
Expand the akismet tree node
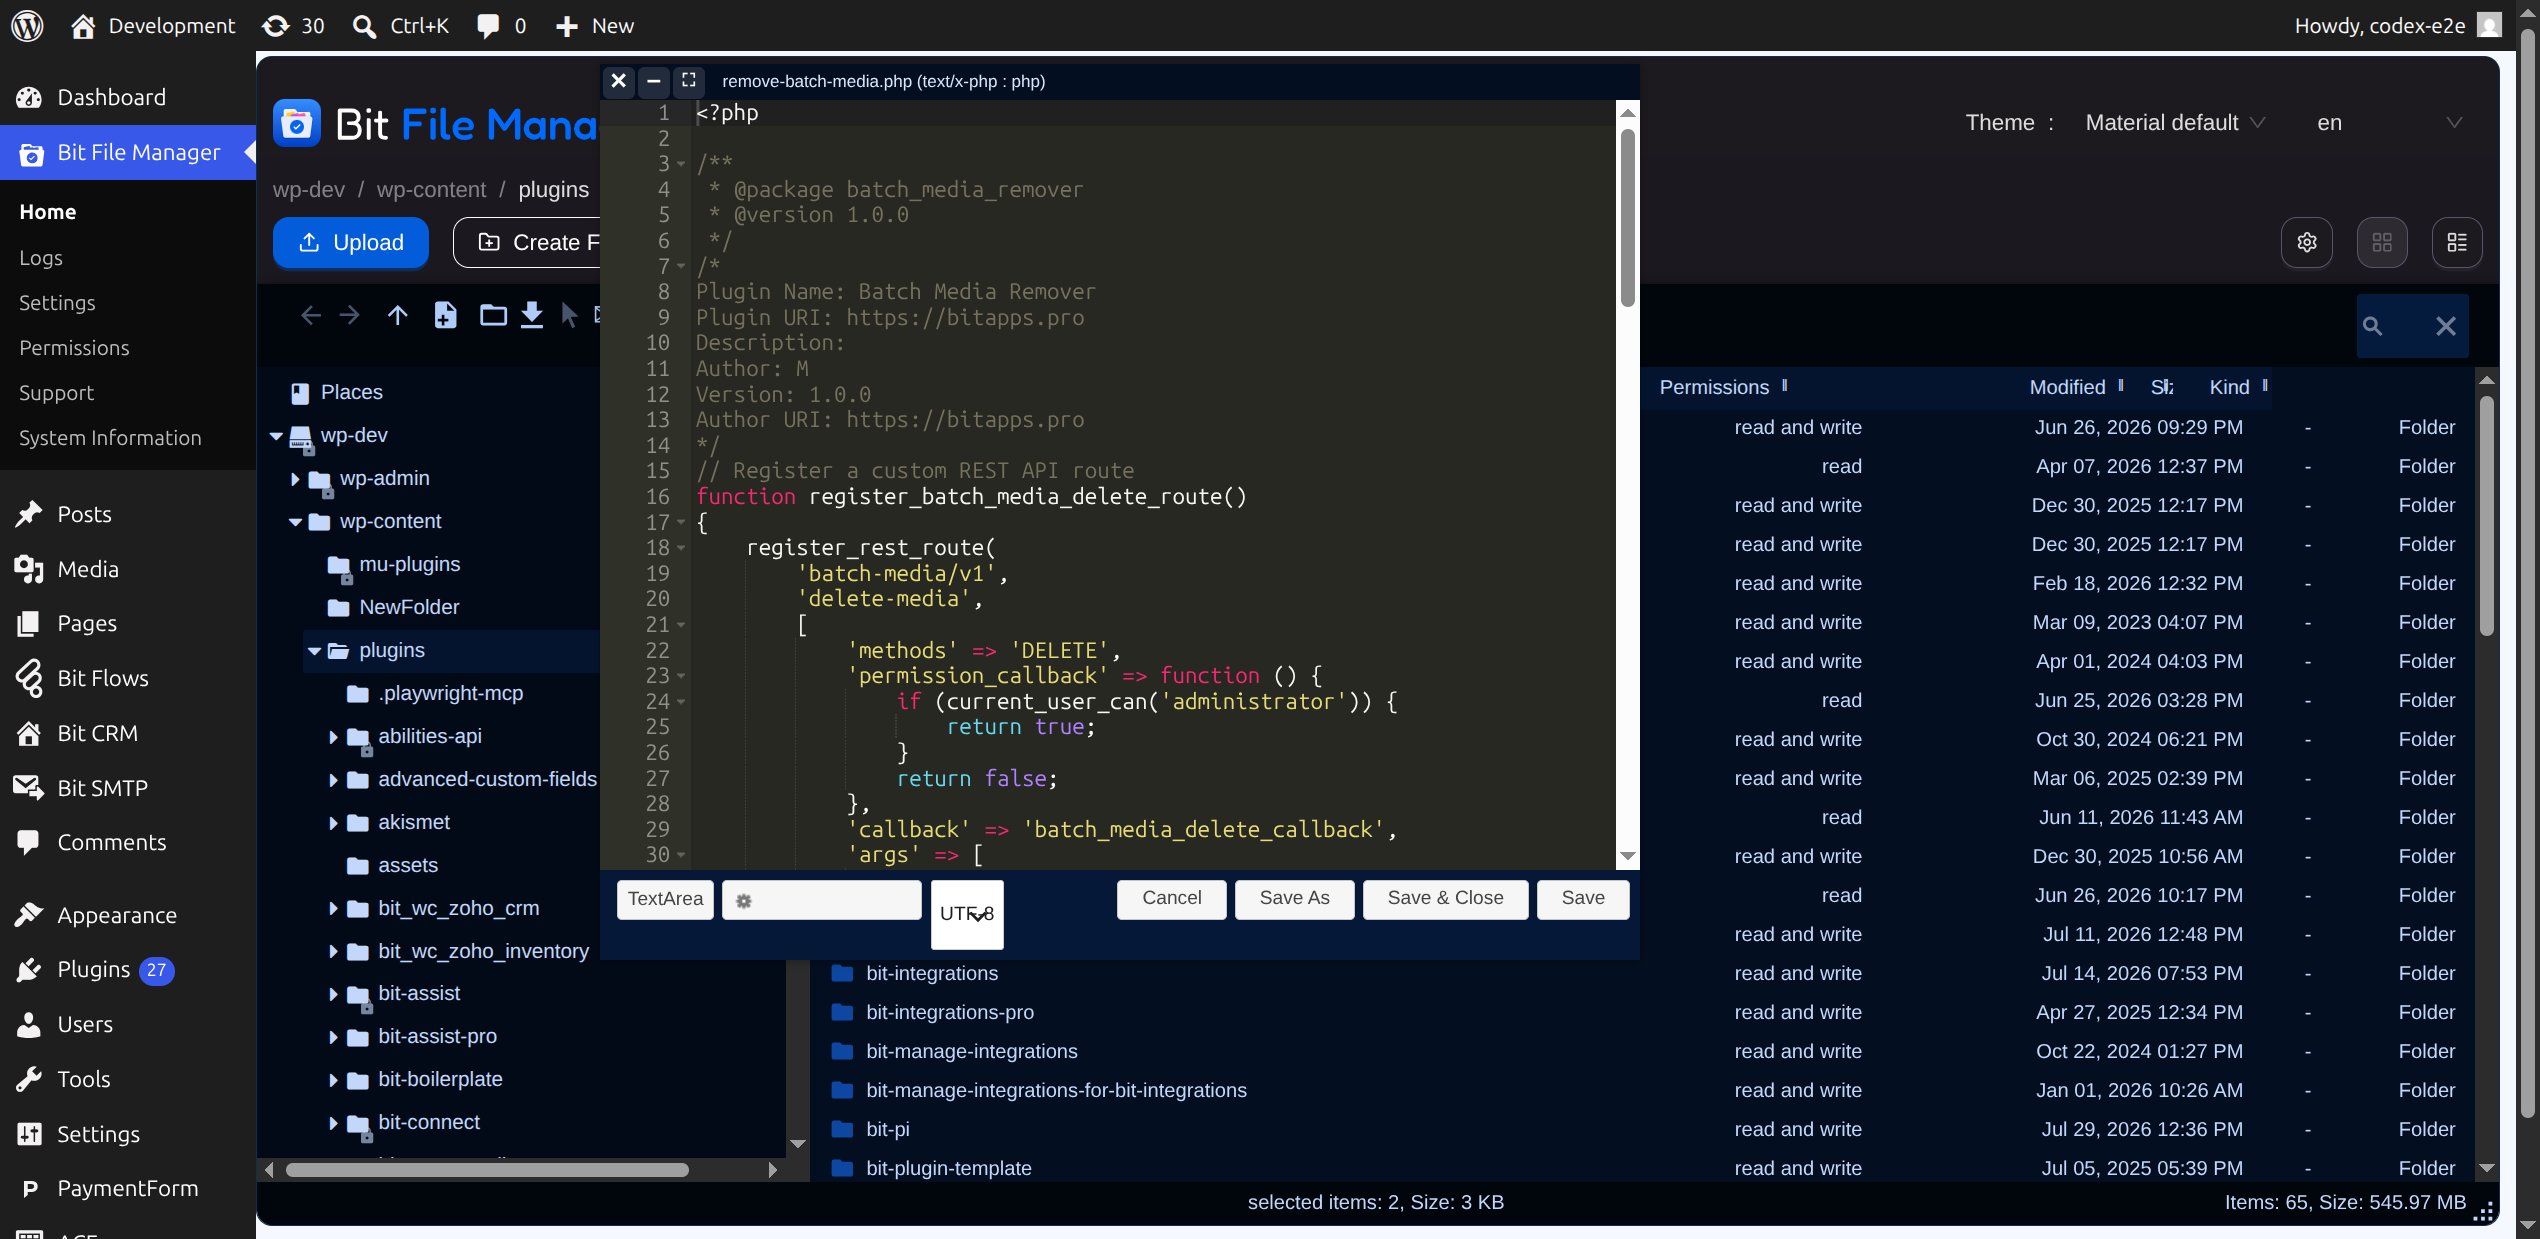pos(333,823)
